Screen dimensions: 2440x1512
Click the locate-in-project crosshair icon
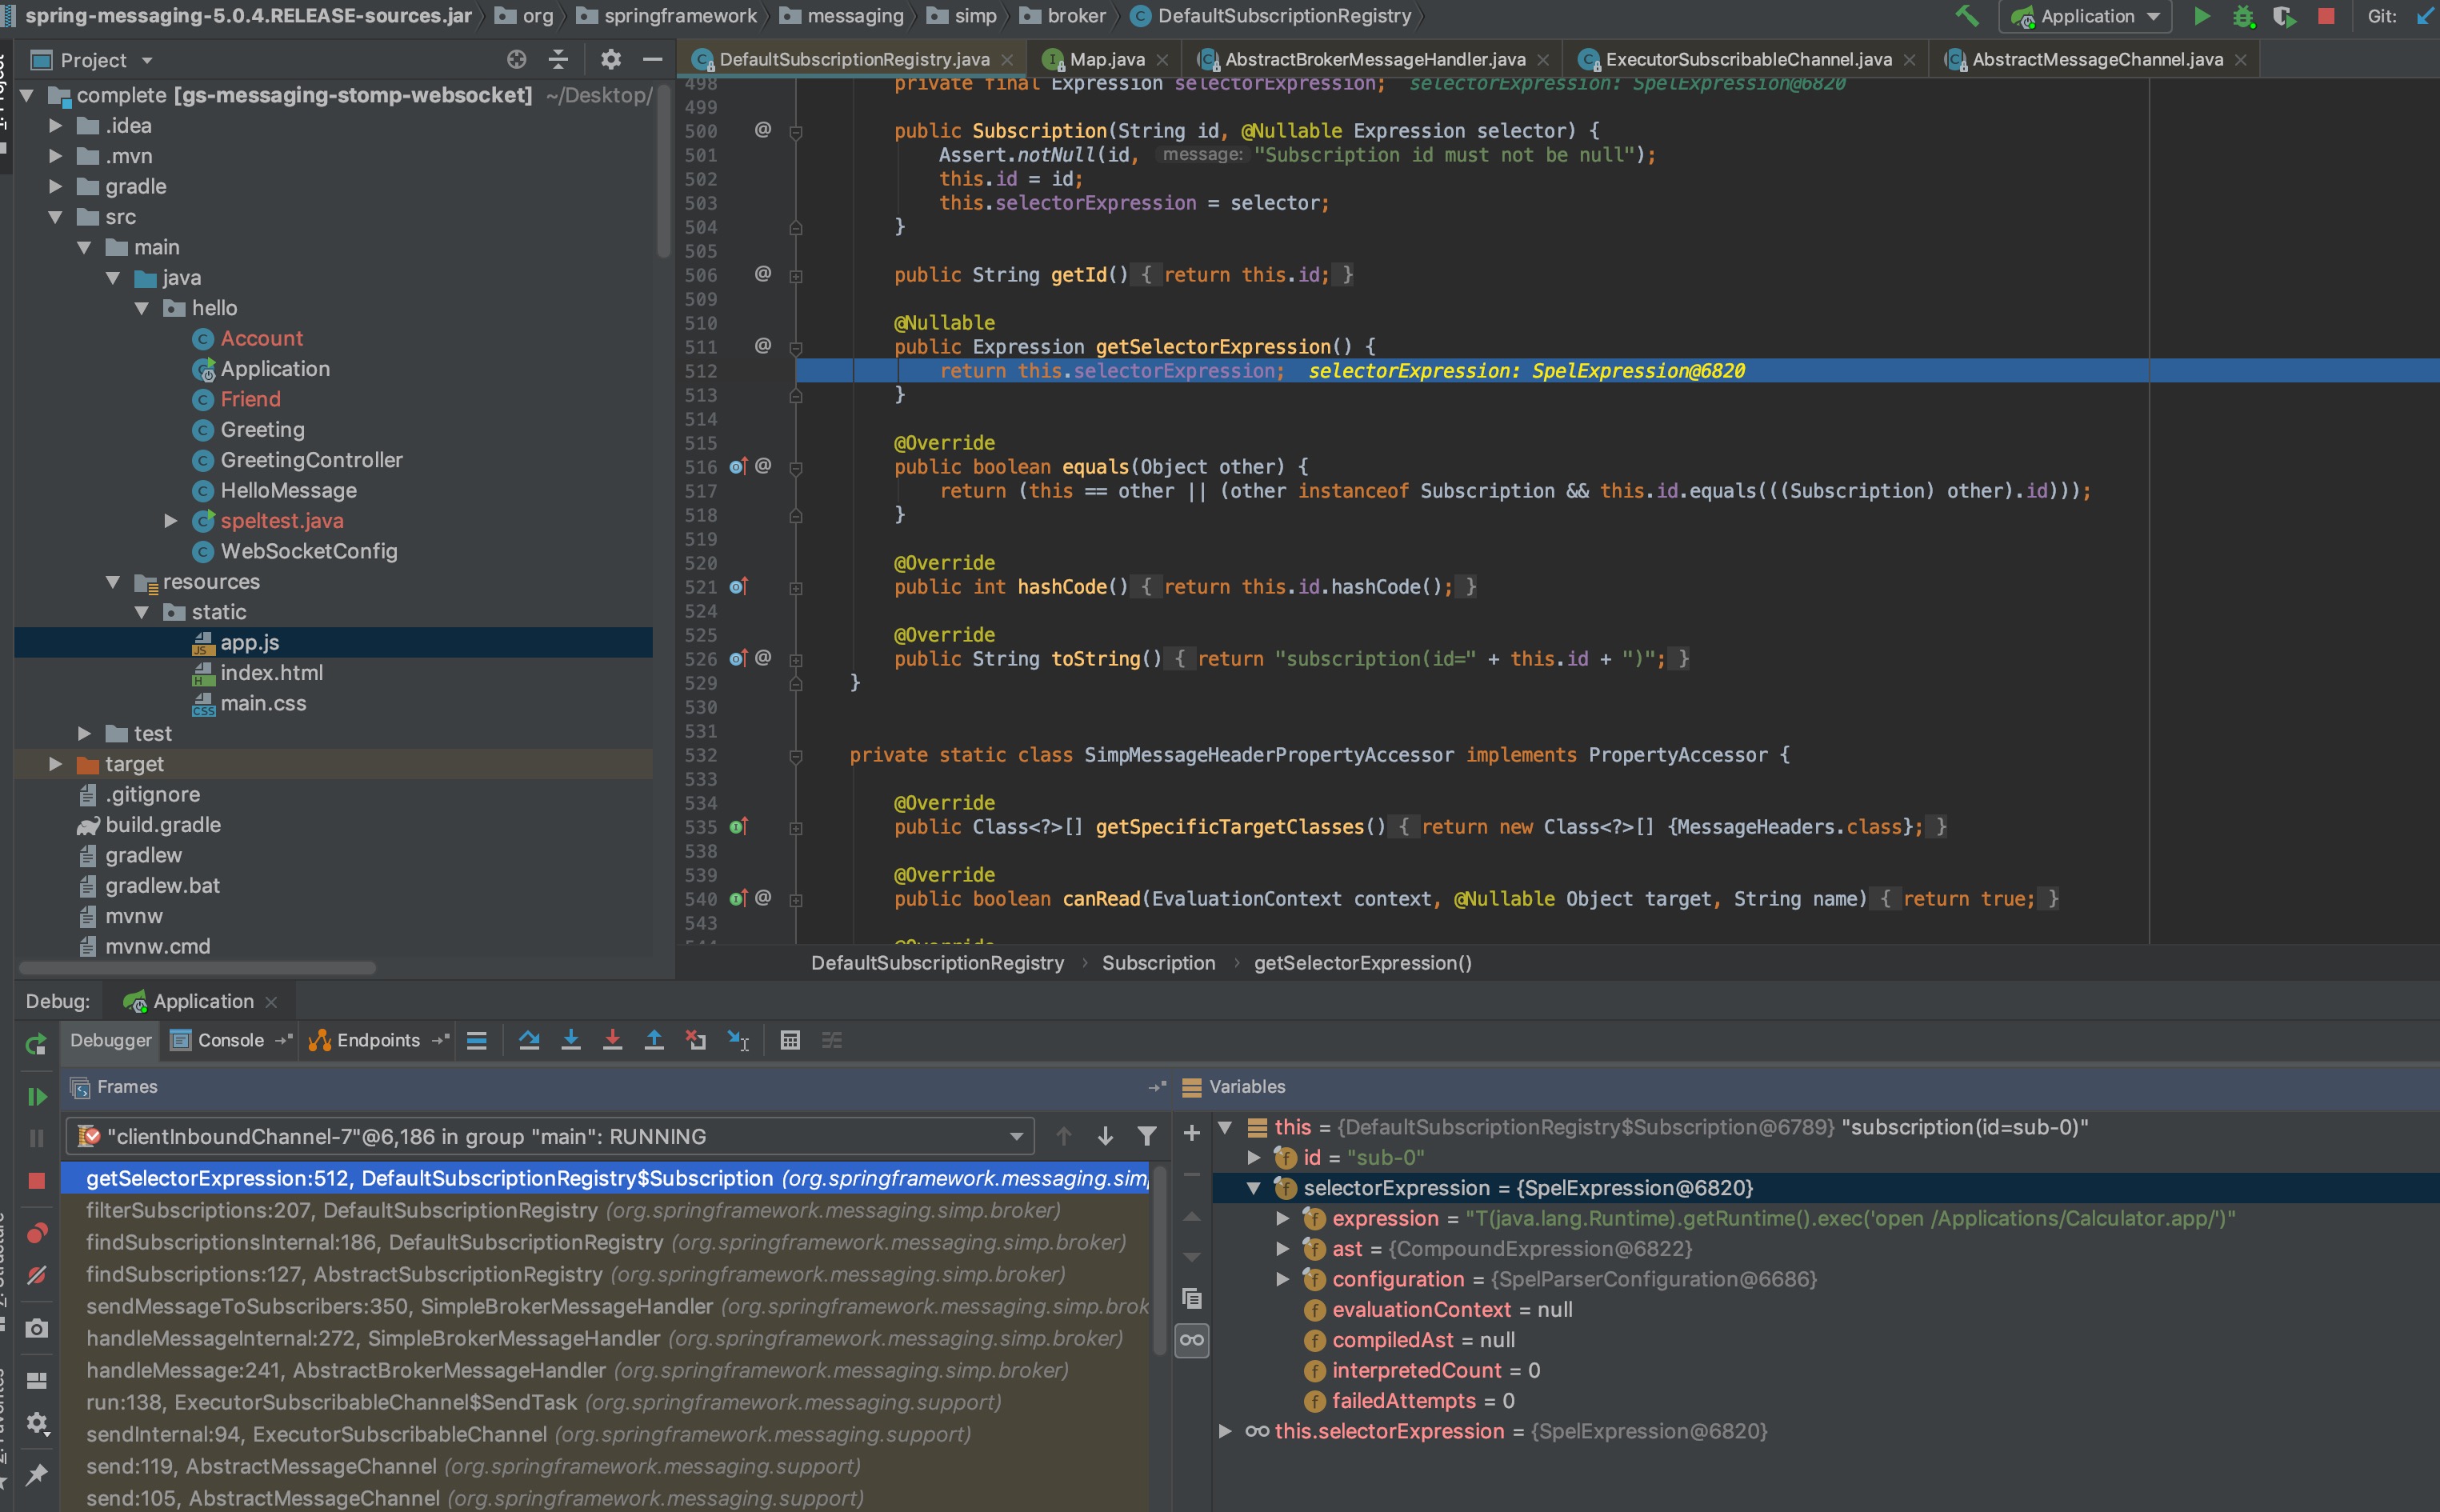point(516,59)
